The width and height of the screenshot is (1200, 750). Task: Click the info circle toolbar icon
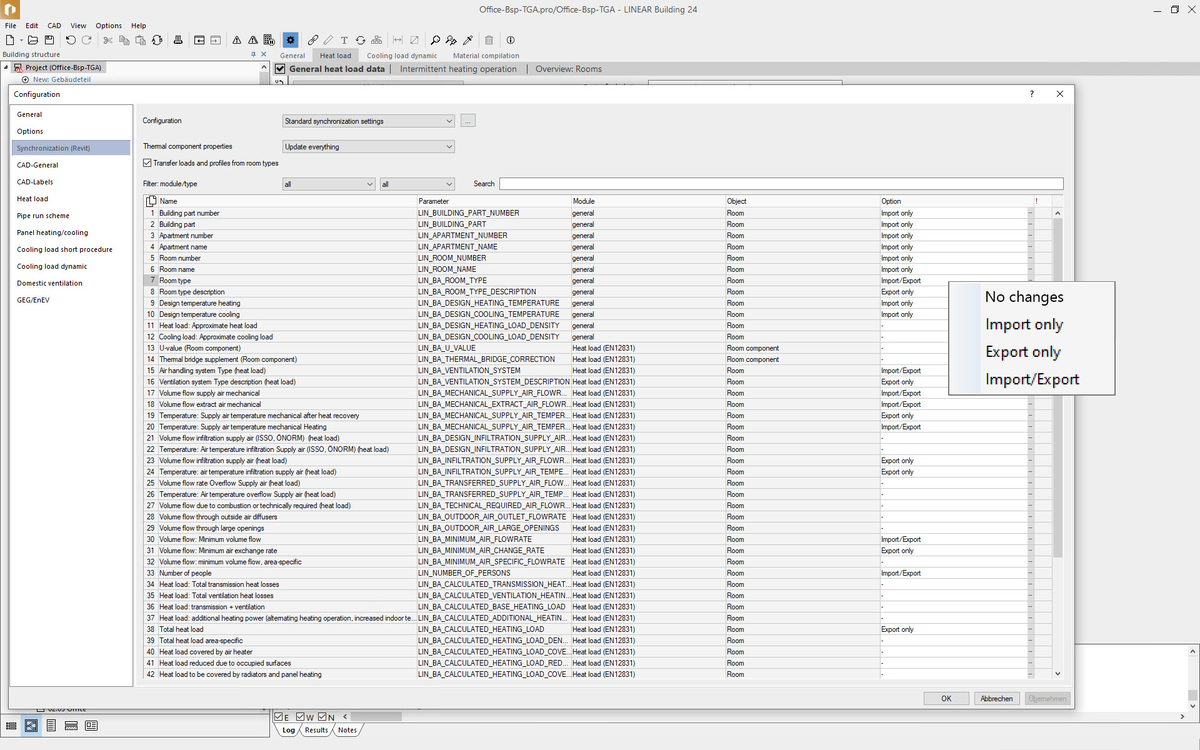pos(511,40)
